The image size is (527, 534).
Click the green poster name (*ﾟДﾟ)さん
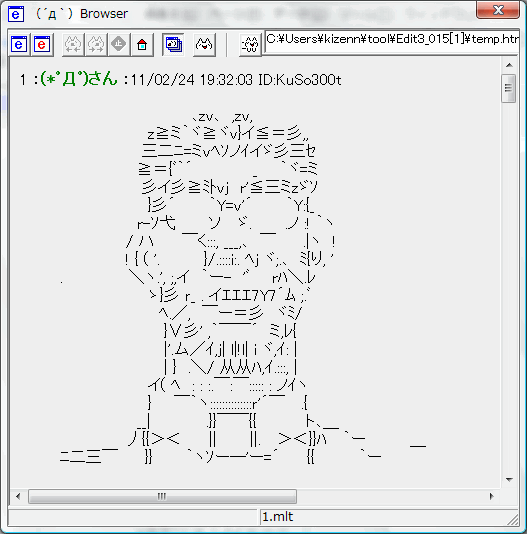point(79,79)
